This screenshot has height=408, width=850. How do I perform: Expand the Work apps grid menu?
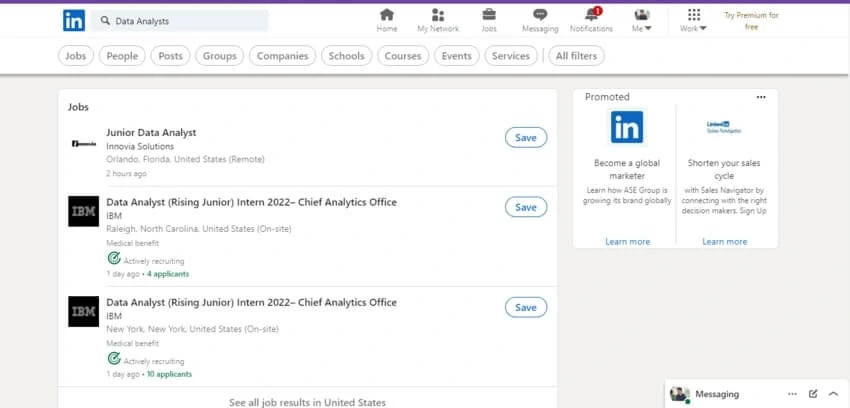pos(693,21)
